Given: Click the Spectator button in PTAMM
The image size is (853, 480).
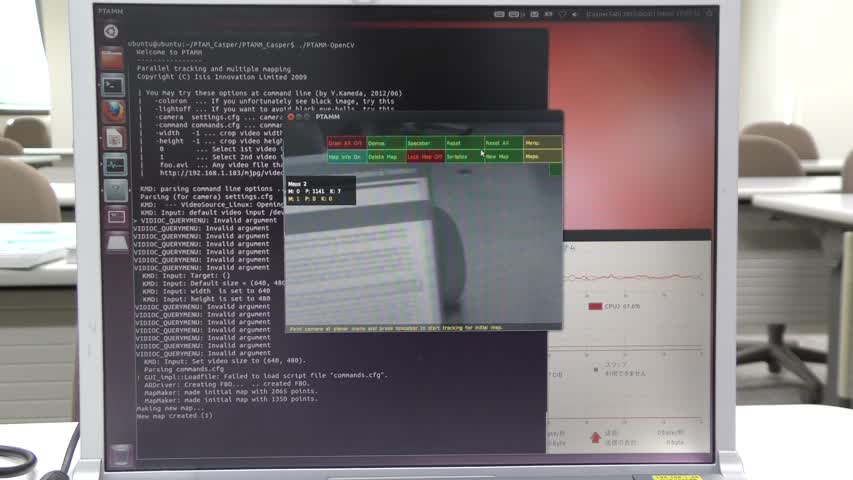Looking at the screenshot, I should pos(425,143).
